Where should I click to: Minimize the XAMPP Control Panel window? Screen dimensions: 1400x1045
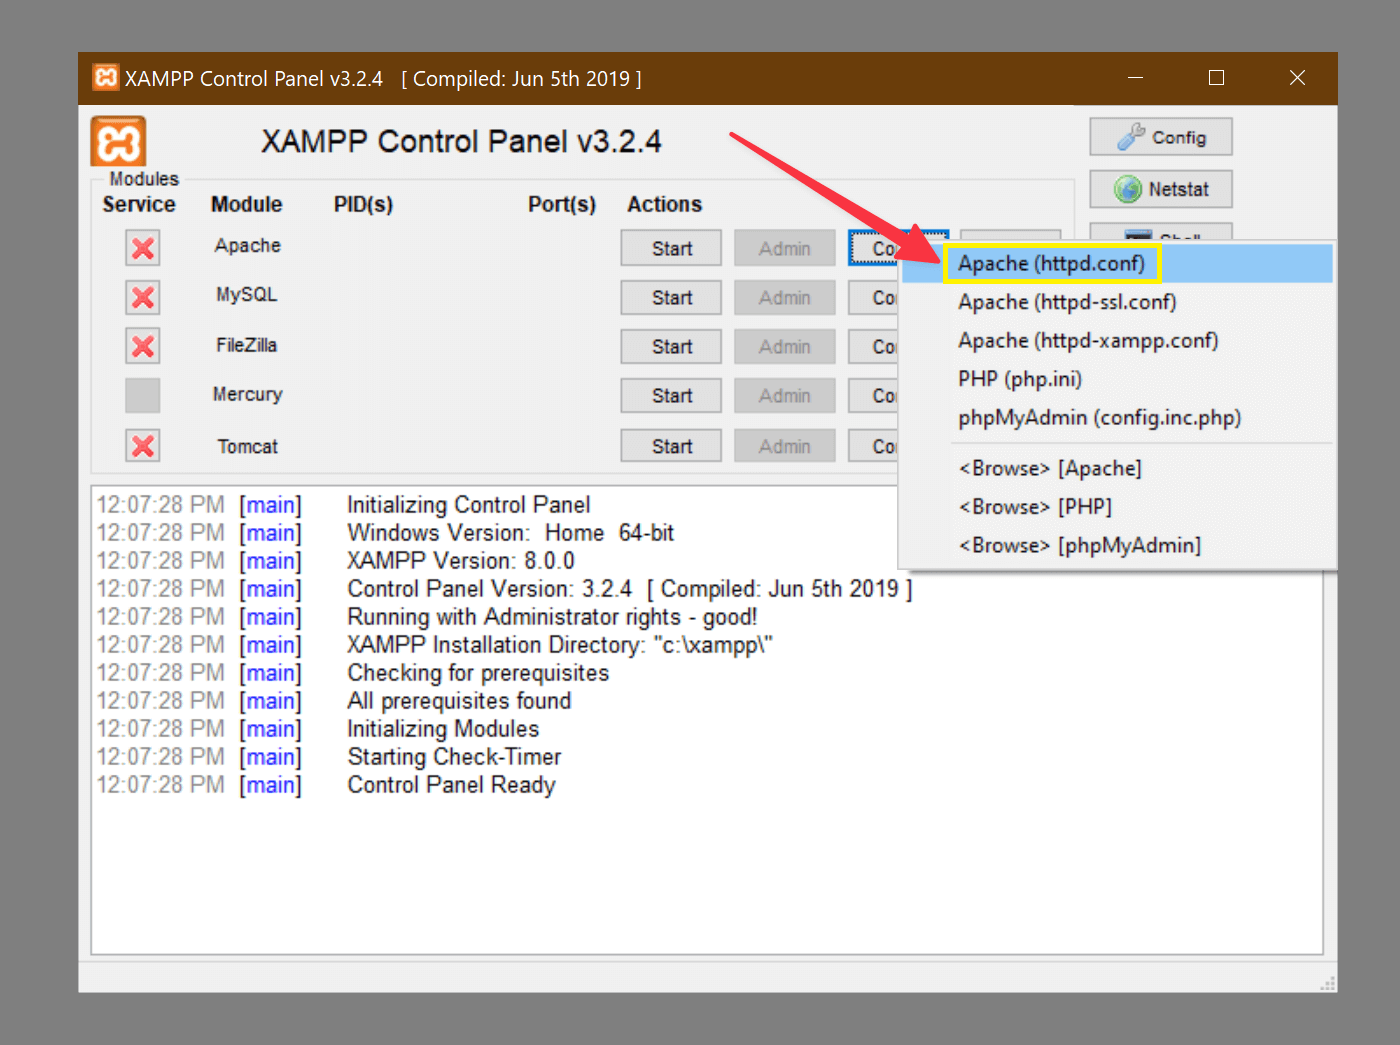tap(1135, 78)
